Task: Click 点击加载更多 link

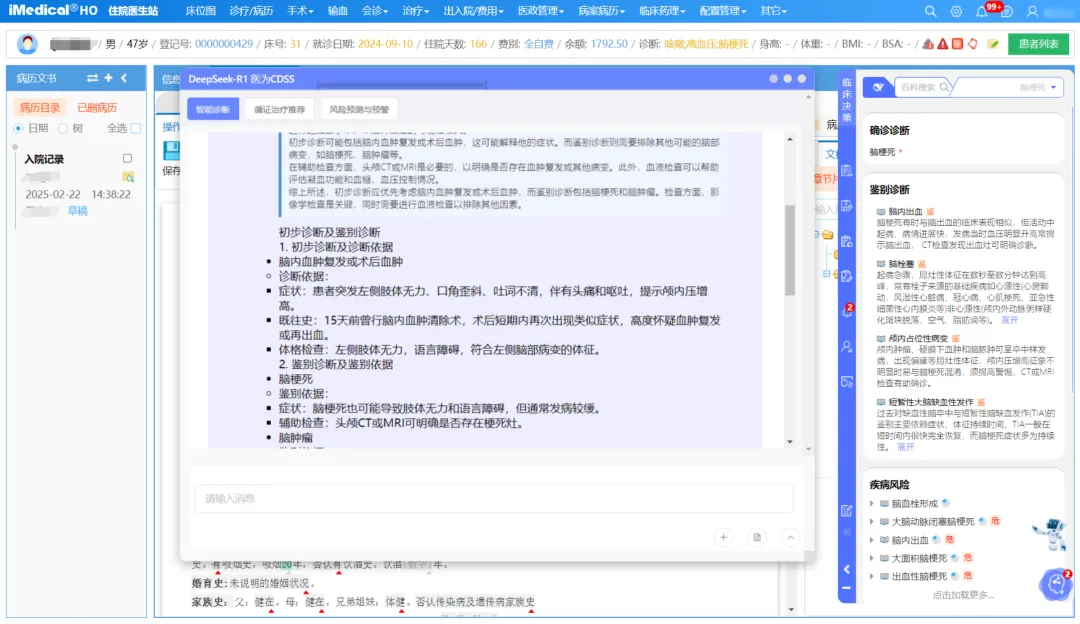Action: [x=963, y=594]
